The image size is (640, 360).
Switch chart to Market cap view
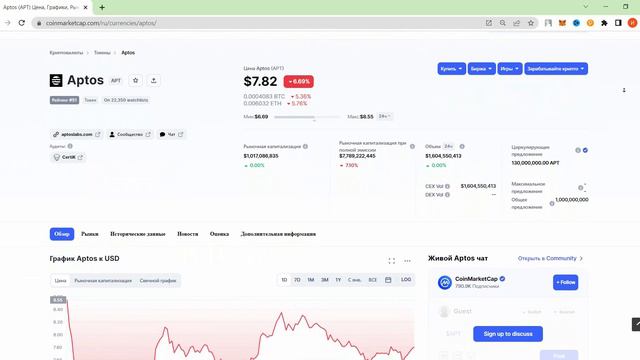[103, 280]
